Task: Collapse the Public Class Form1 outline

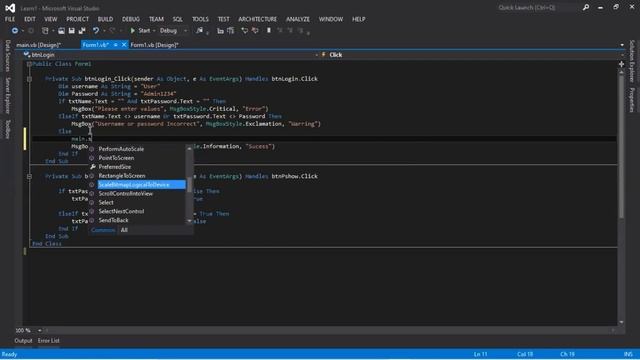Action: tap(29, 64)
